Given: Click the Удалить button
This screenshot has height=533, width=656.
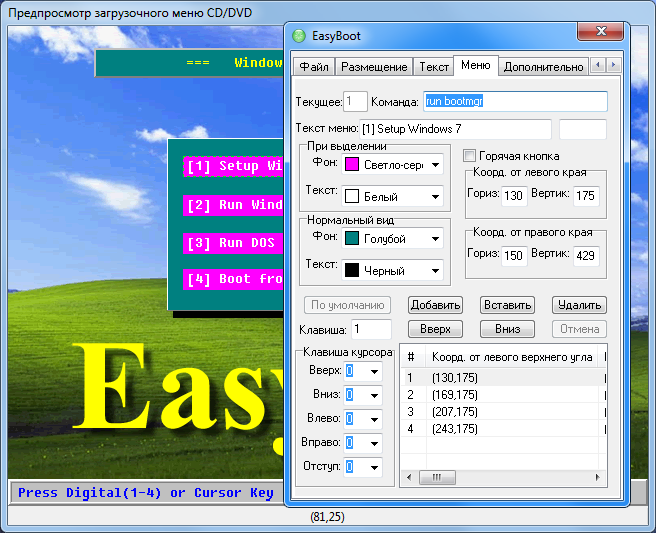Looking at the screenshot, I should pos(579,305).
